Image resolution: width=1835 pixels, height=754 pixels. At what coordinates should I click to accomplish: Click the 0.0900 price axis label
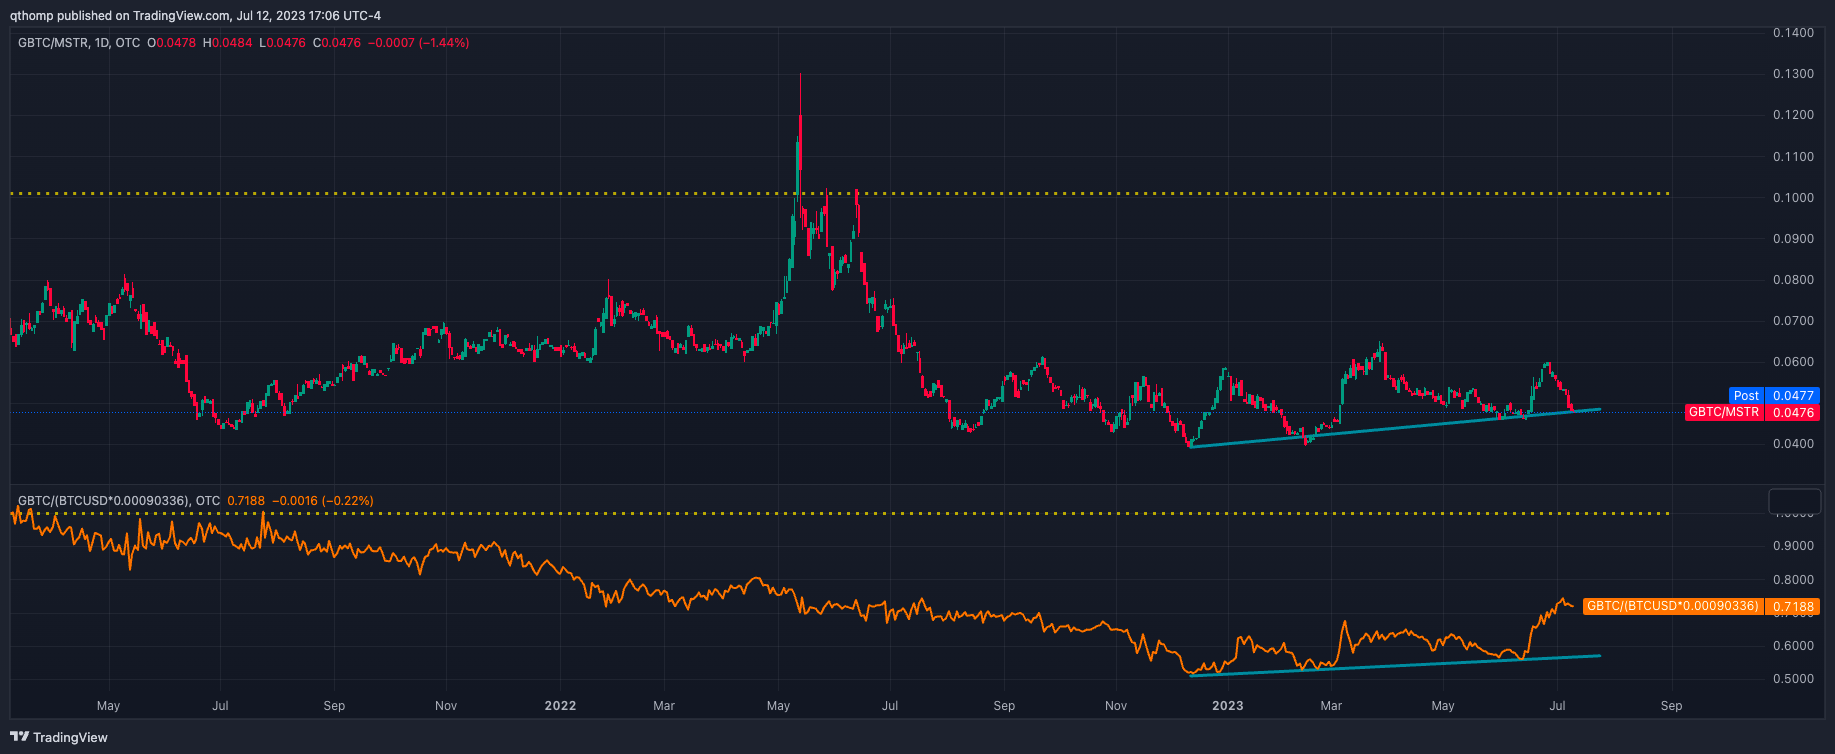pyautogui.click(x=1793, y=239)
